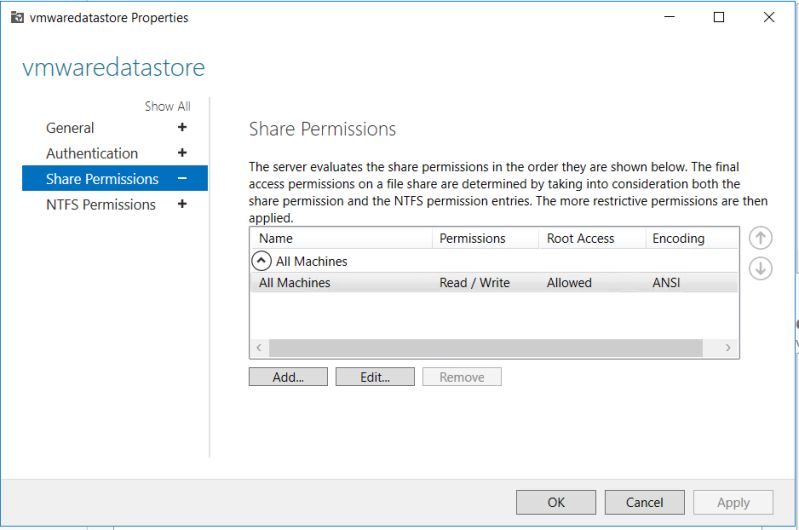Open the General settings page
This screenshot has height=530, width=799.
pyautogui.click(x=70, y=128)
